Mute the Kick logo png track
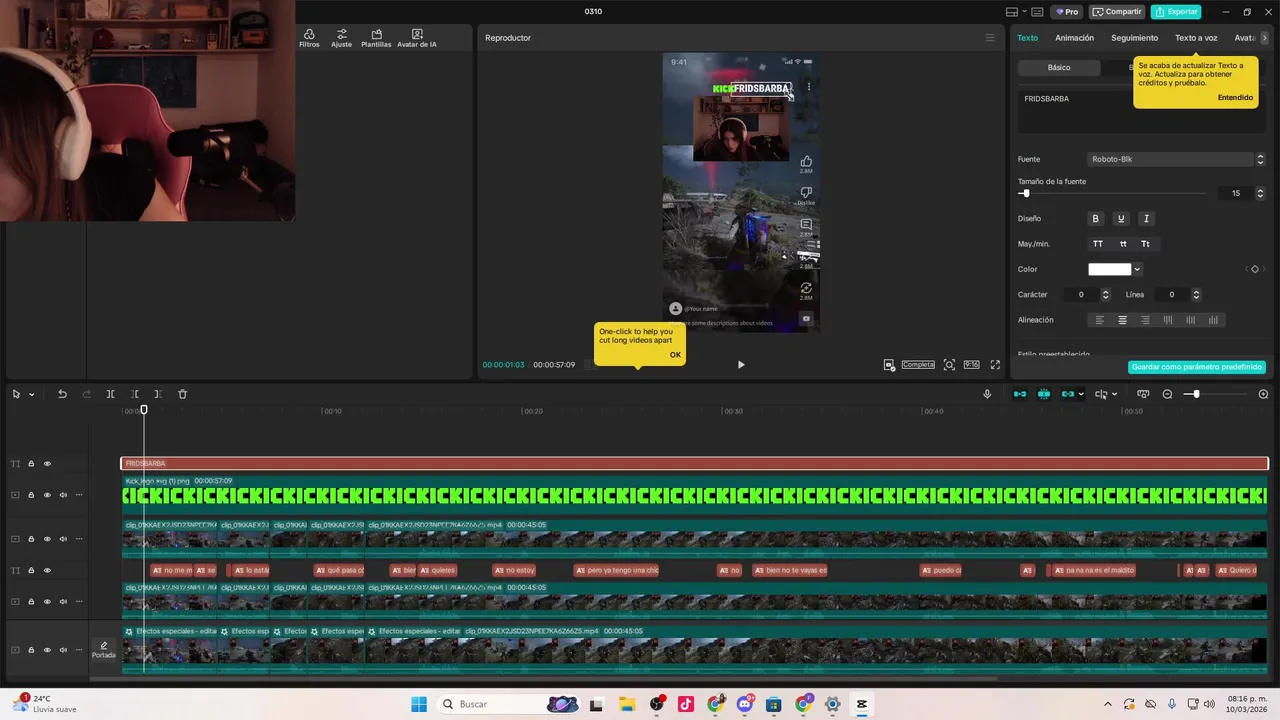The width and height of the screenshot is (1280, 720). [x=63, y=495]
